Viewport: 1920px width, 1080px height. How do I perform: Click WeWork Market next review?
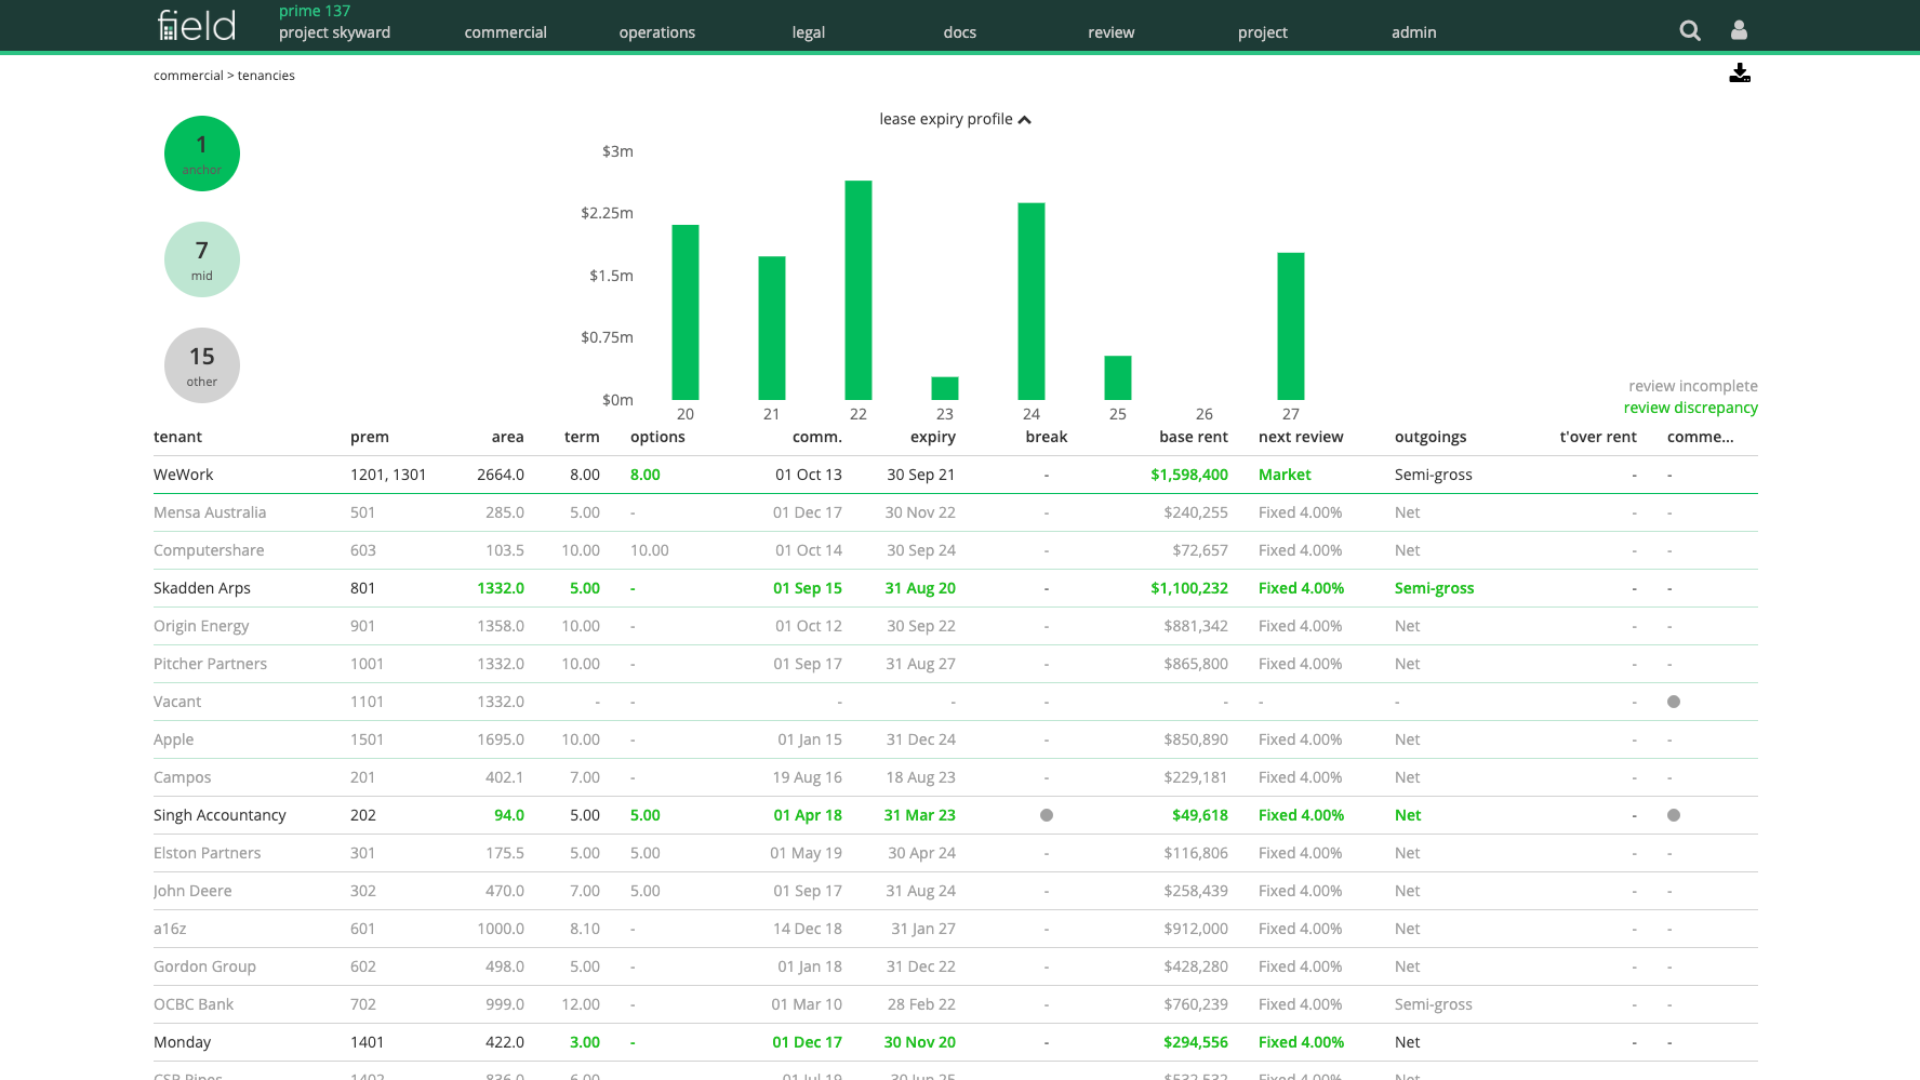[1284, 475]
